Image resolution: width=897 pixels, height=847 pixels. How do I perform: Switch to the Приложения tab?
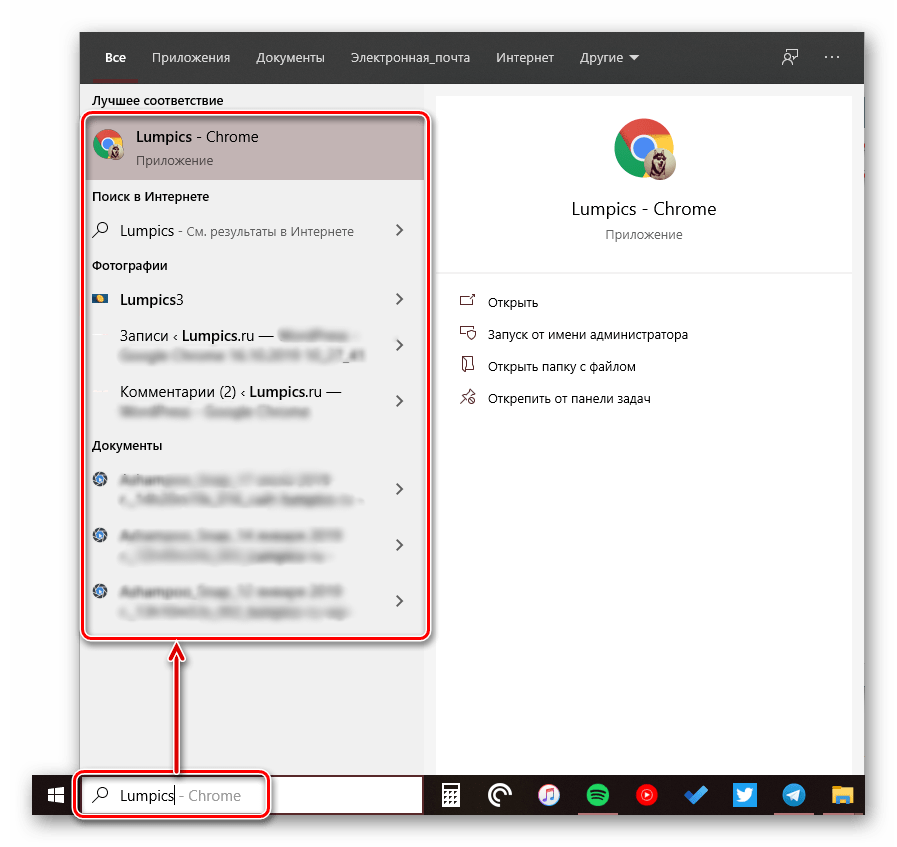(x=191, y=58)
